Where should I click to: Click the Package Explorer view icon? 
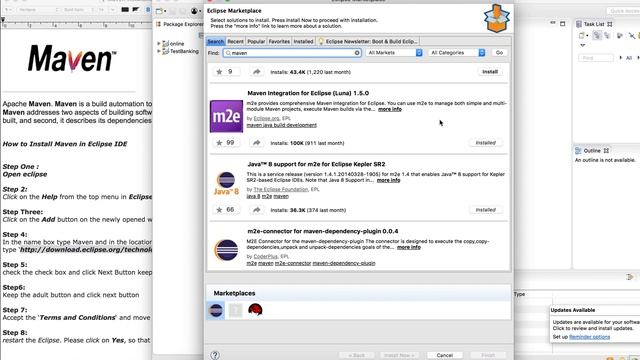tap(158, 24)
